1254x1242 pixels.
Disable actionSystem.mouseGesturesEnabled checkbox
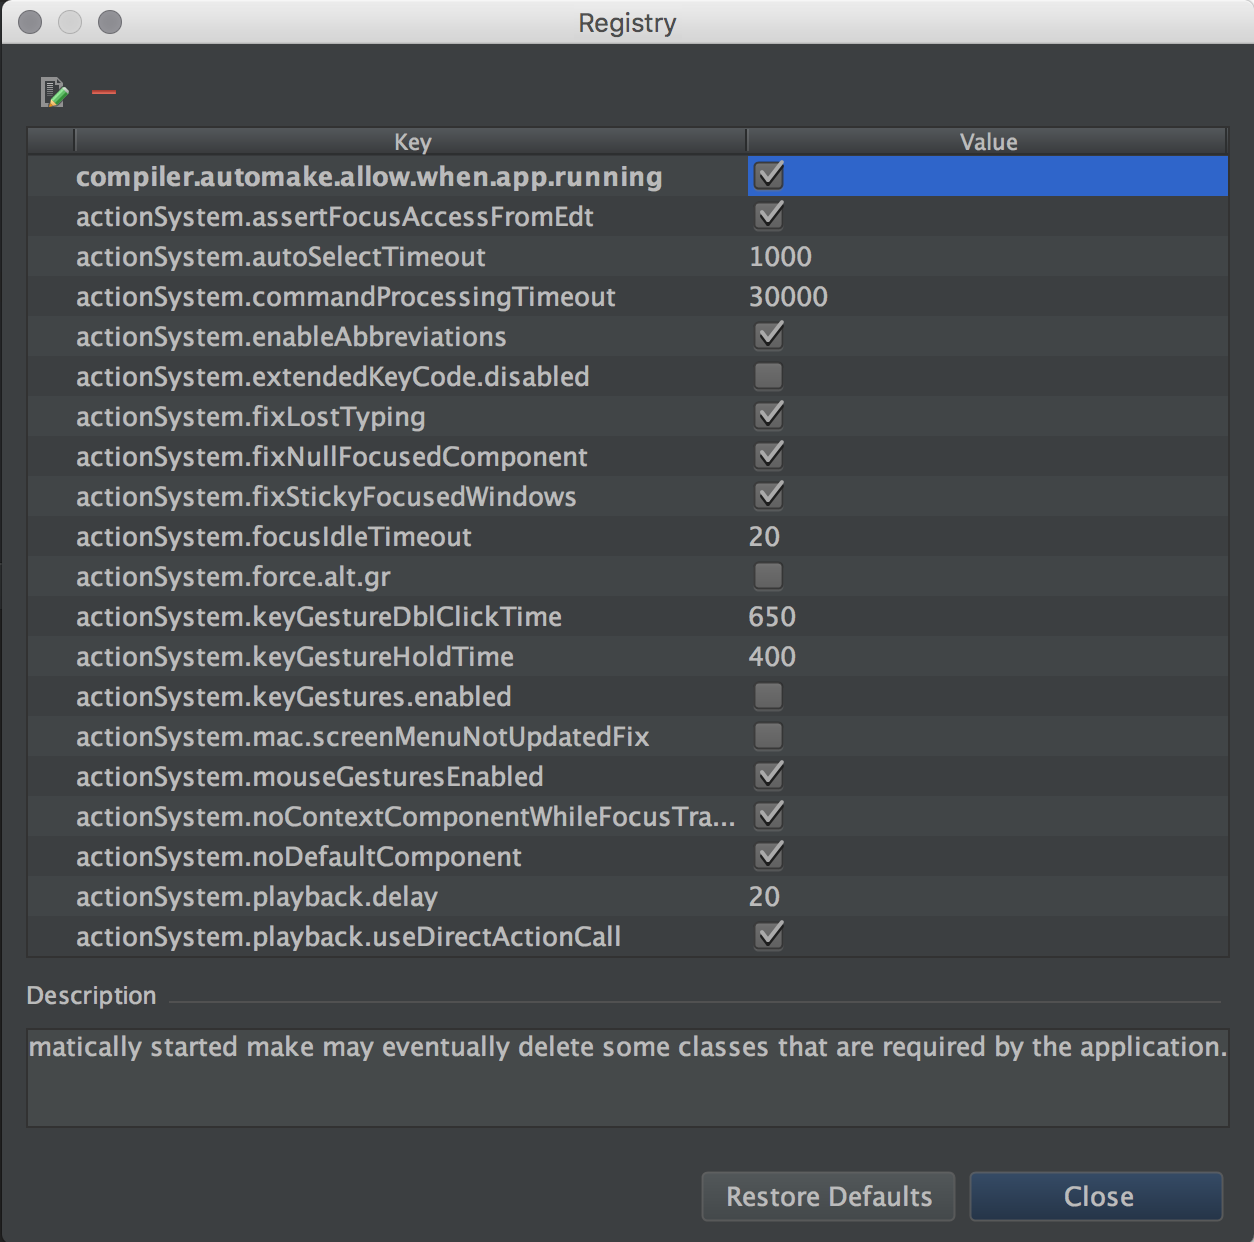(769, 776)
